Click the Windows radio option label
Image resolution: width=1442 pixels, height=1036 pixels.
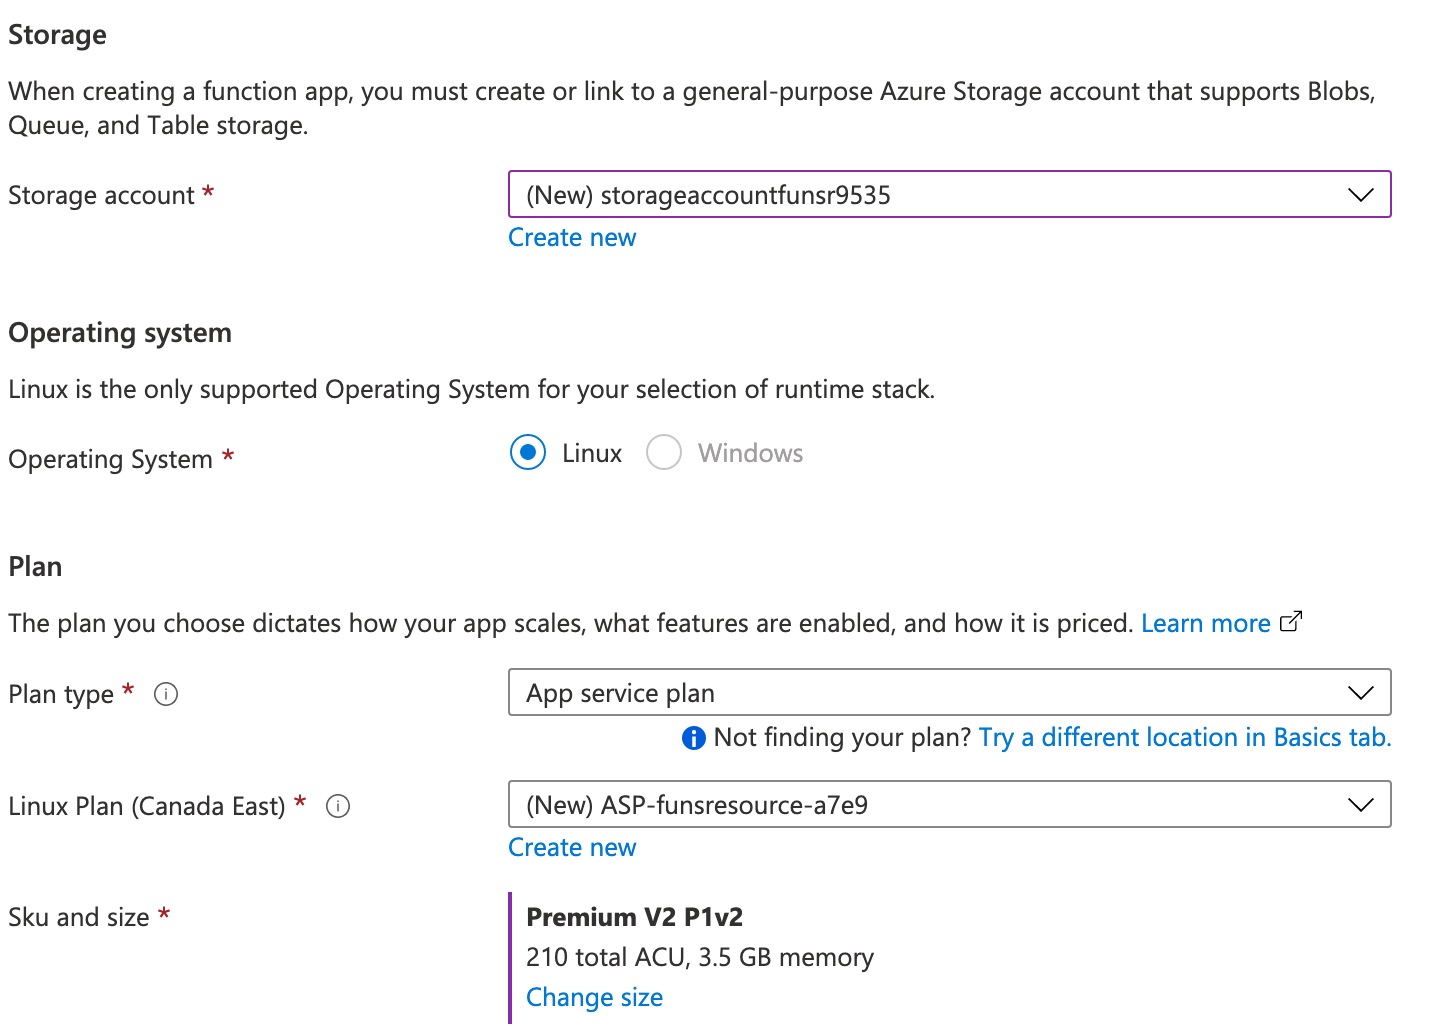coord(750,453)
